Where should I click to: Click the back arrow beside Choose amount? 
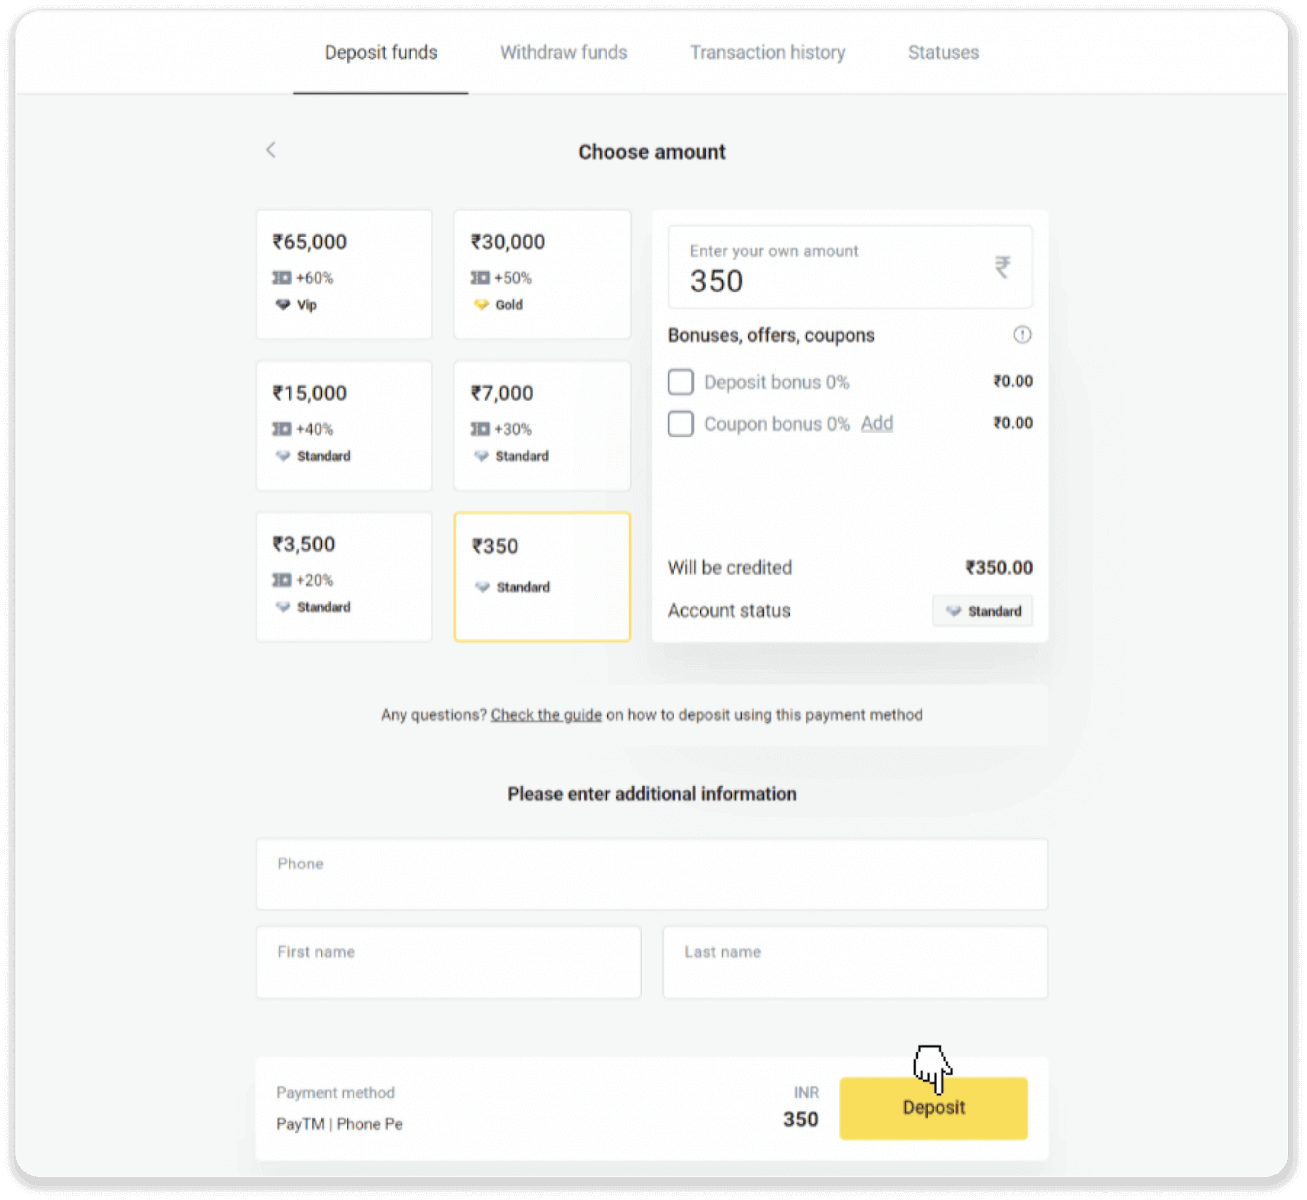[x=270, y=150]
